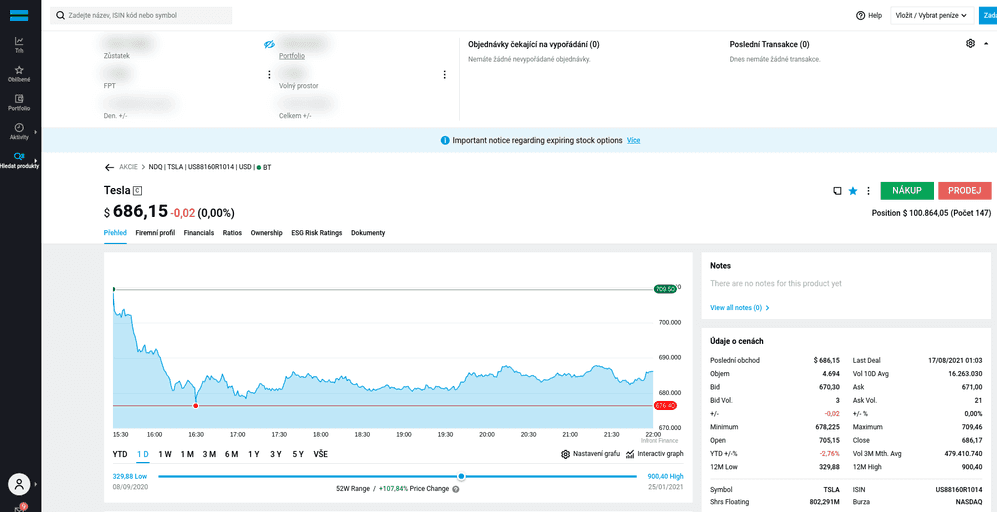Open the Vložit / Vybrat peníze dropdown
This screenshot has width=997, height=512.
tap(932, 16)
